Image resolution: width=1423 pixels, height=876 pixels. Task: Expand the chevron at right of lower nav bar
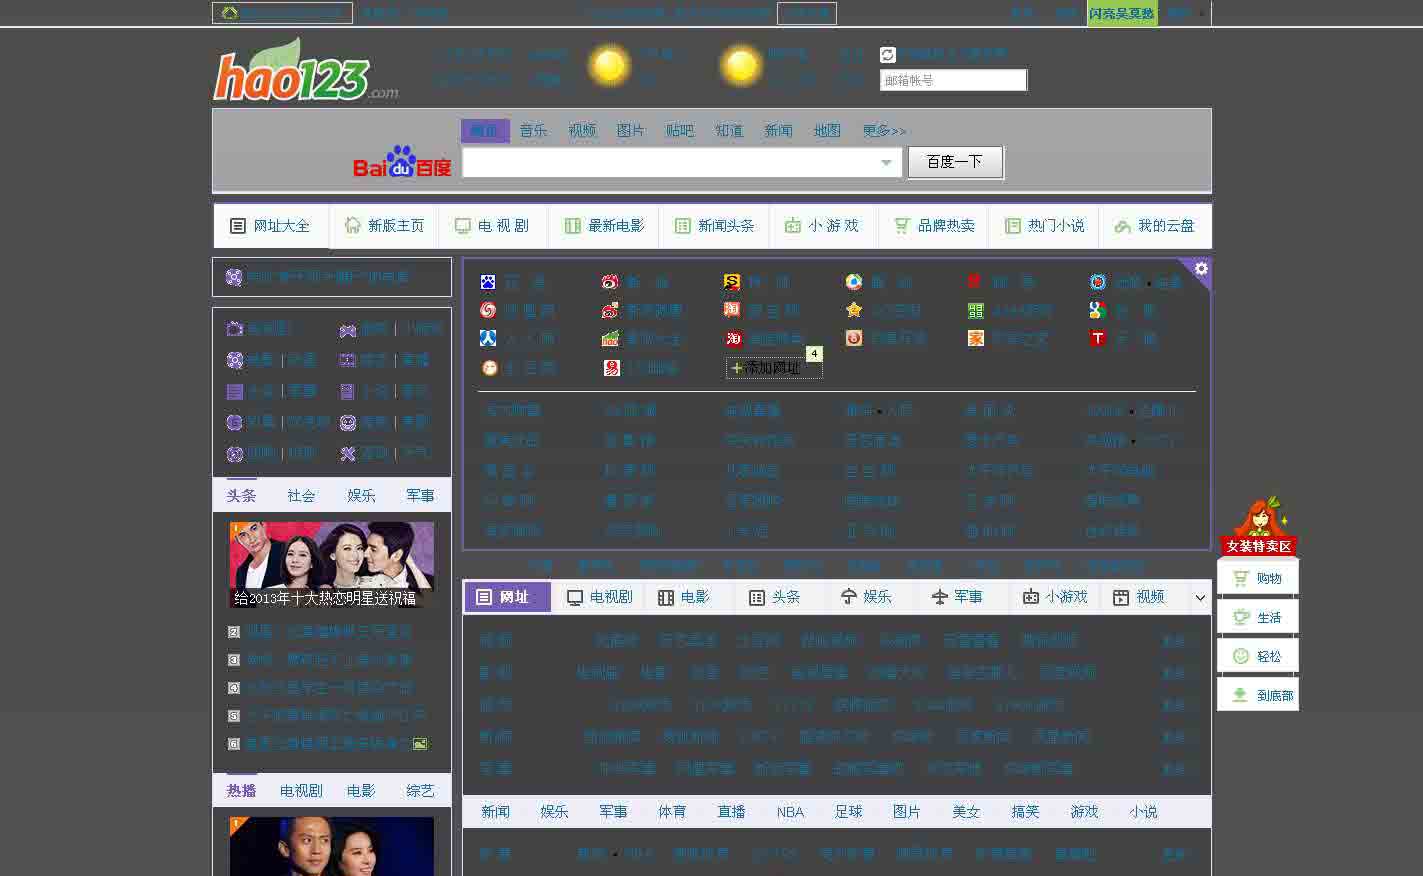(1200, 597)
